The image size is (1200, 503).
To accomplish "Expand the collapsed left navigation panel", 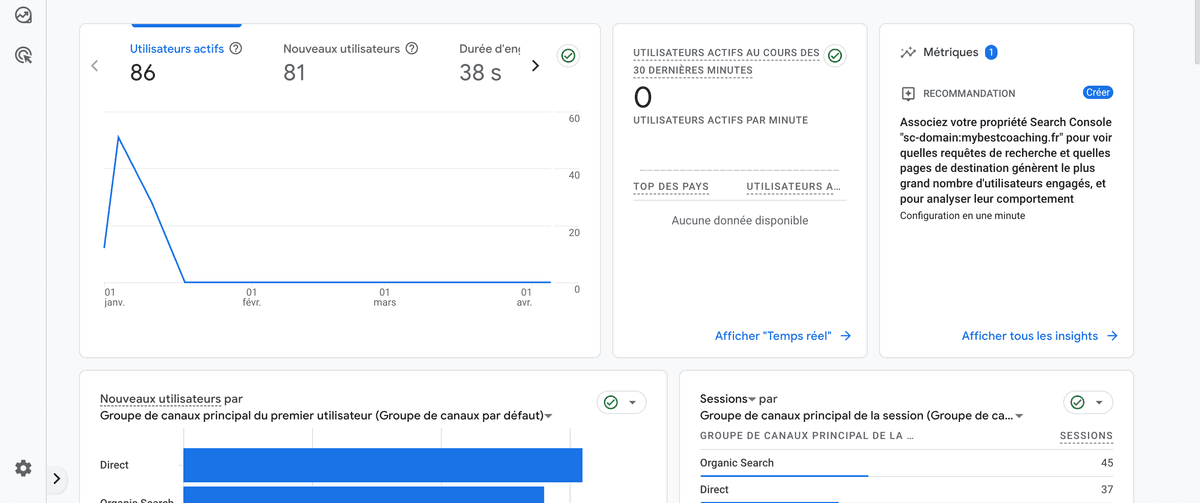I will (56, 479).
